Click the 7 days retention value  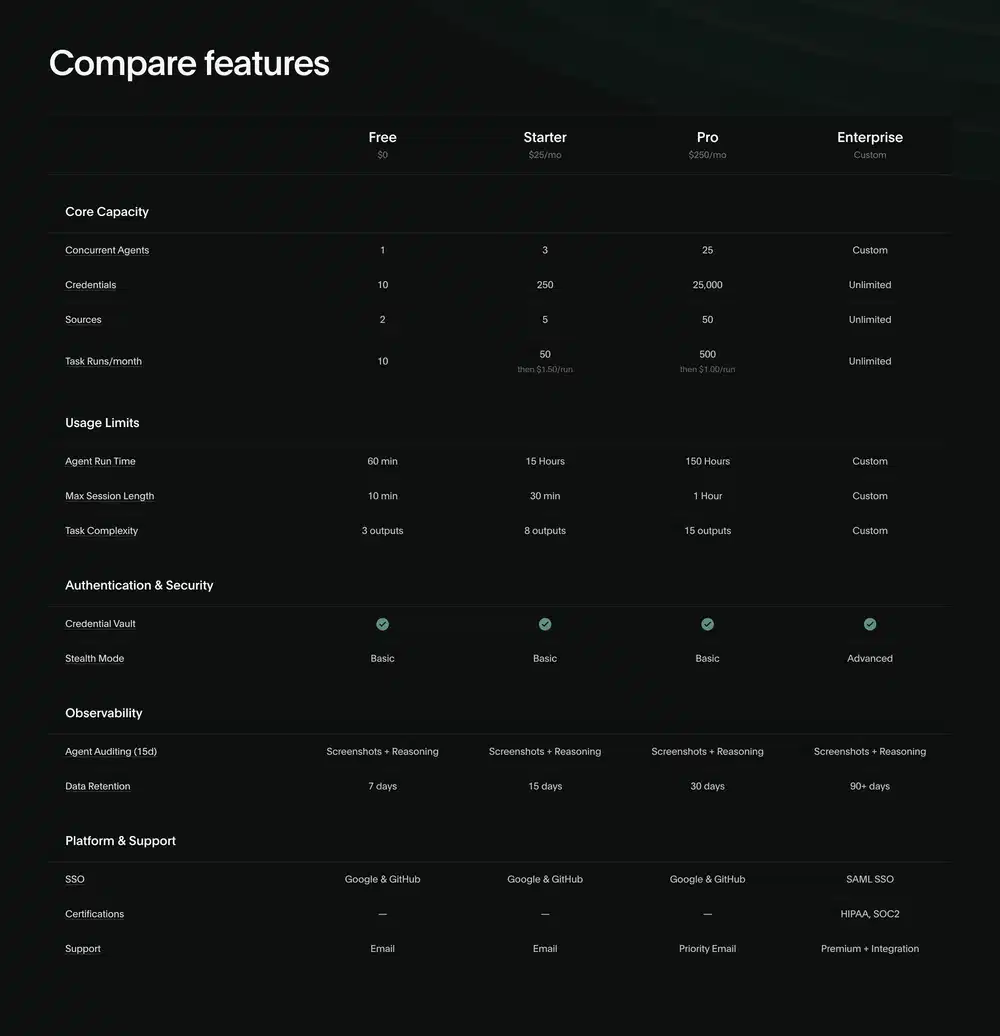coord(382,786)
